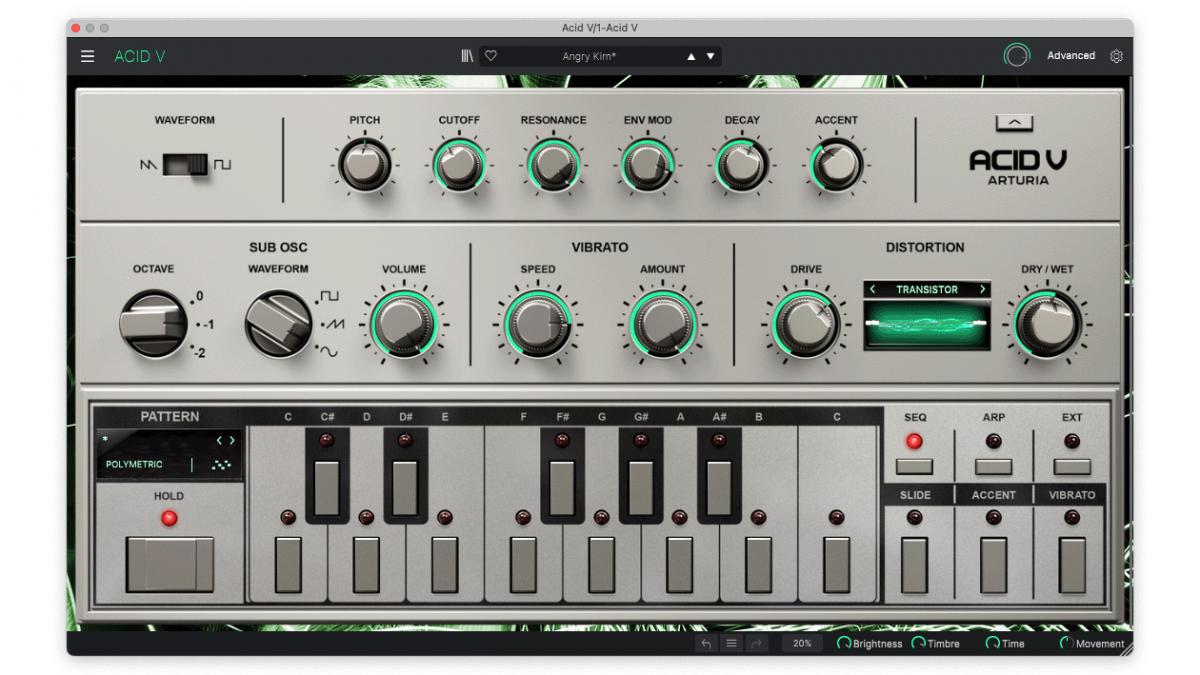Enable ARP mode button
1200x675 pixels.
coord(993,466)
